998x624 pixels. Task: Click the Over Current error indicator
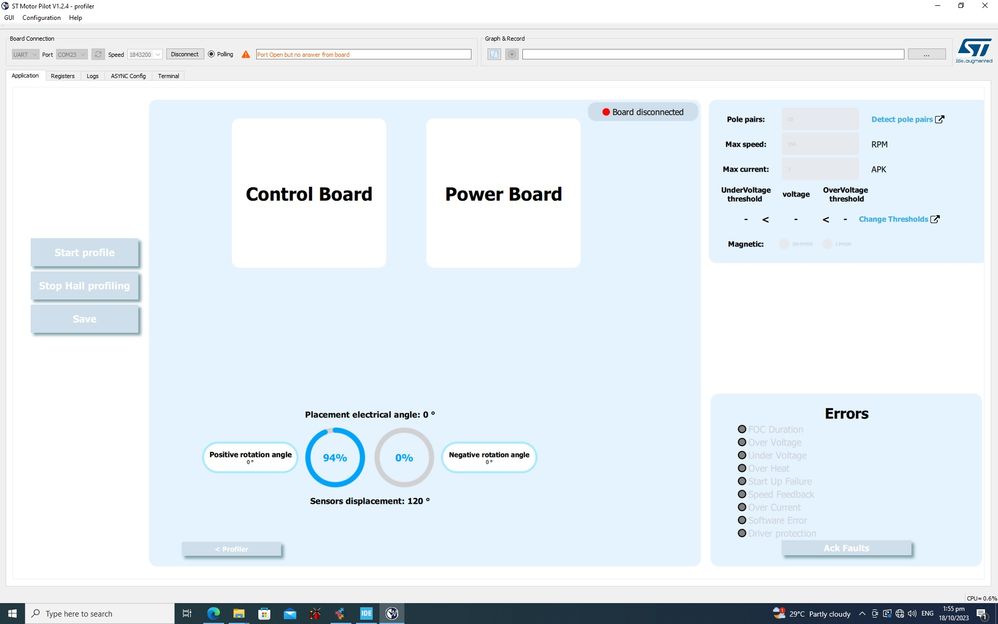(x=741, y=507)
